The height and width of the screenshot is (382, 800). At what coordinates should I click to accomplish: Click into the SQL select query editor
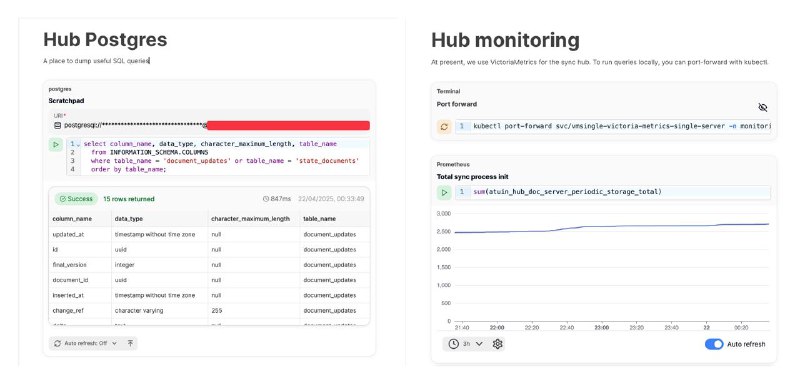tap(218, 157)
